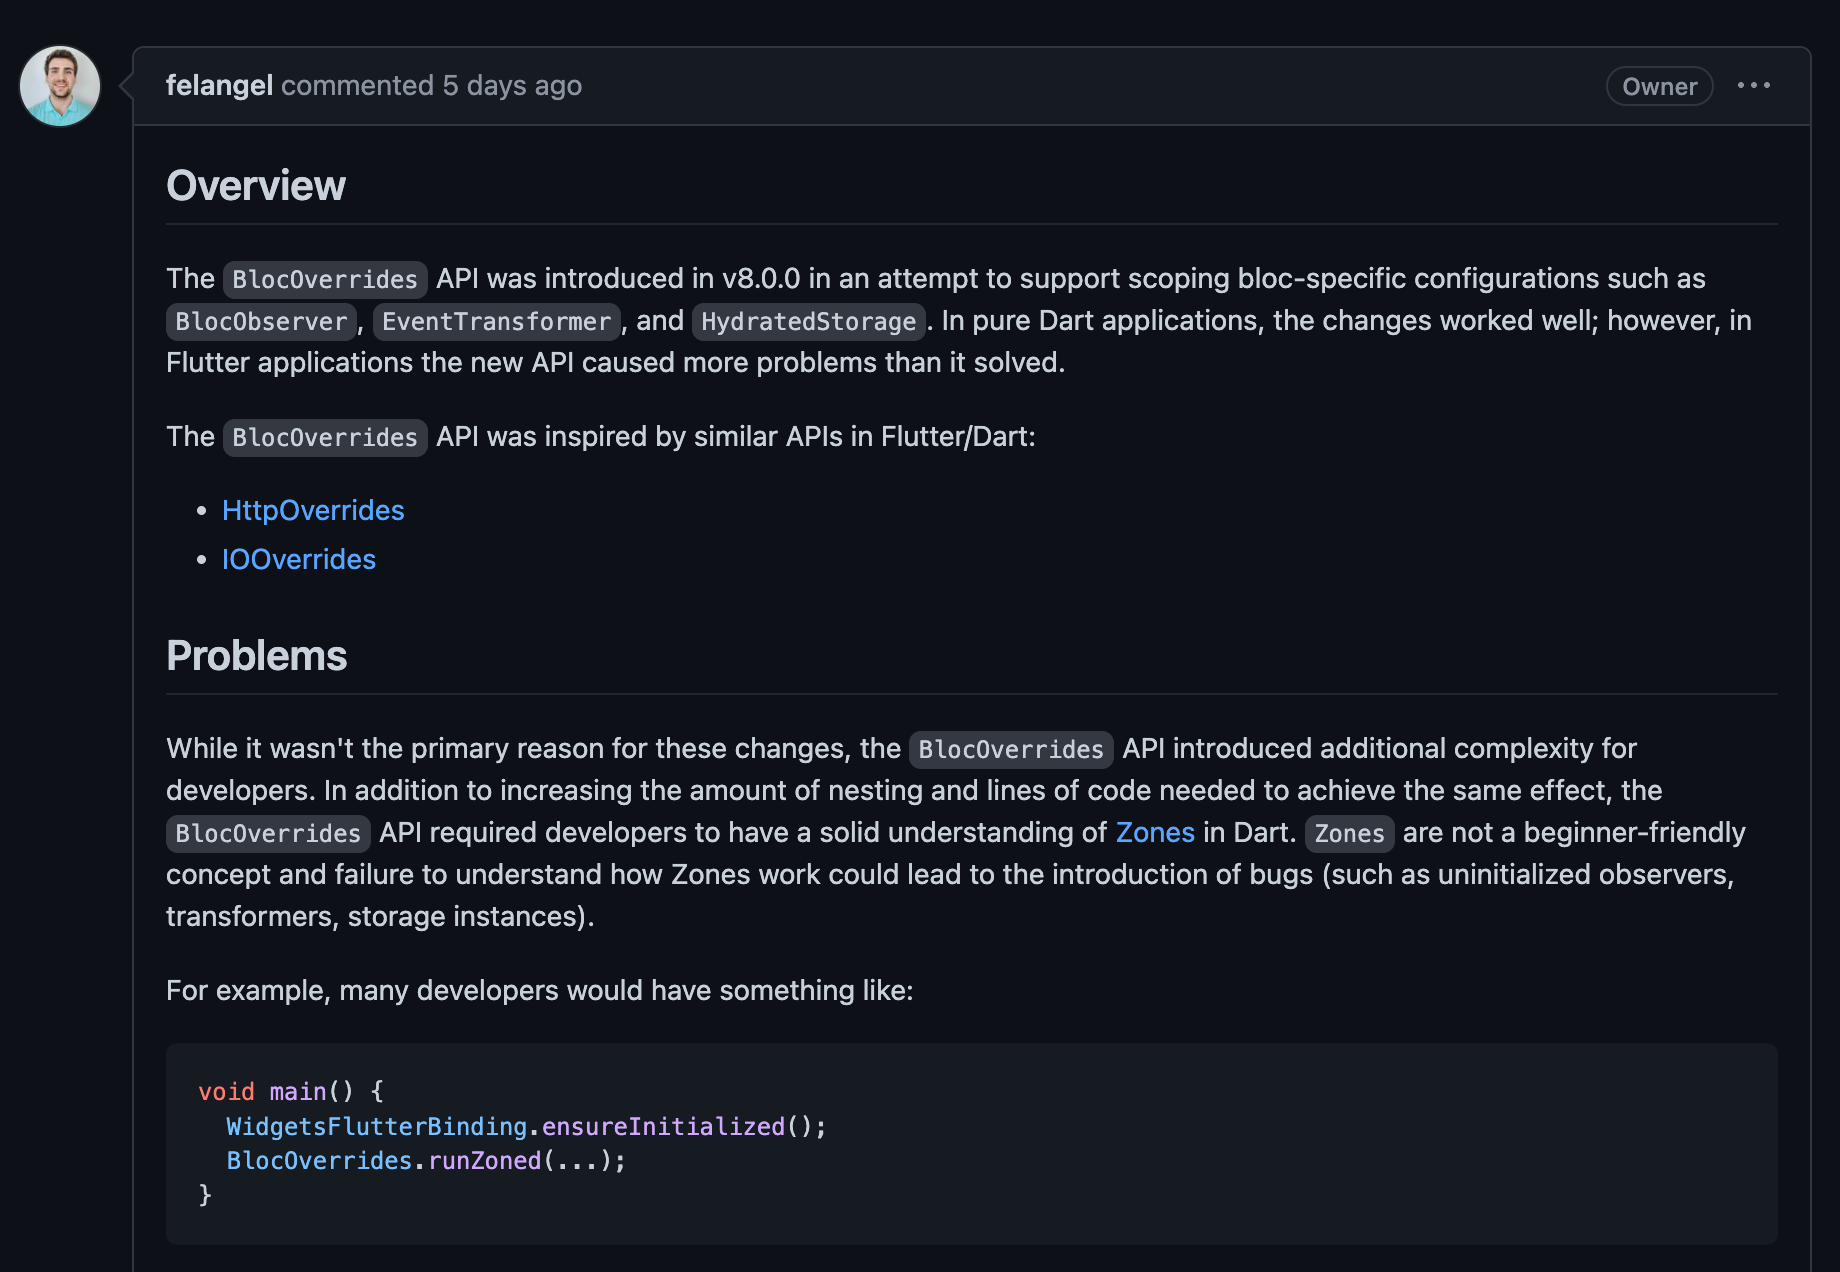Click the Overview heading
The image size is (1840, 1272).
click(256, 186)
